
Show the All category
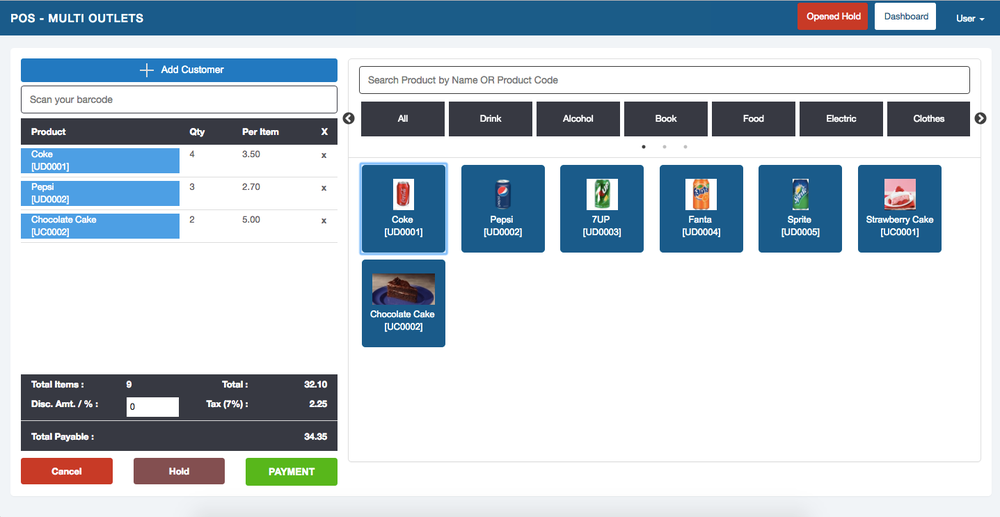[403, 119]
